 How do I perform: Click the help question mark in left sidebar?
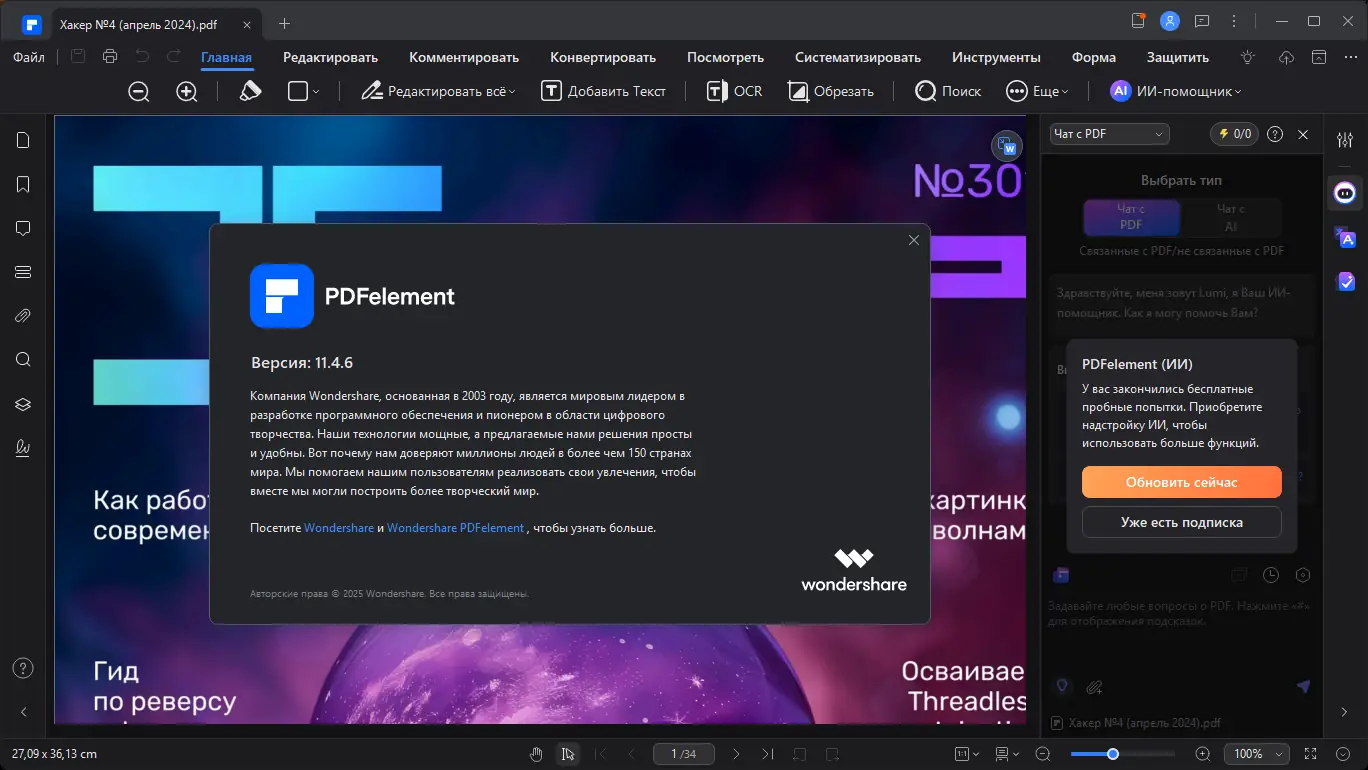point(23,668)
